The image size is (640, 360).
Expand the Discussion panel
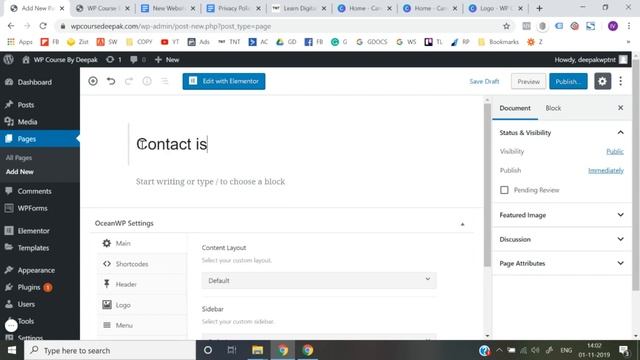pos(562,239)
